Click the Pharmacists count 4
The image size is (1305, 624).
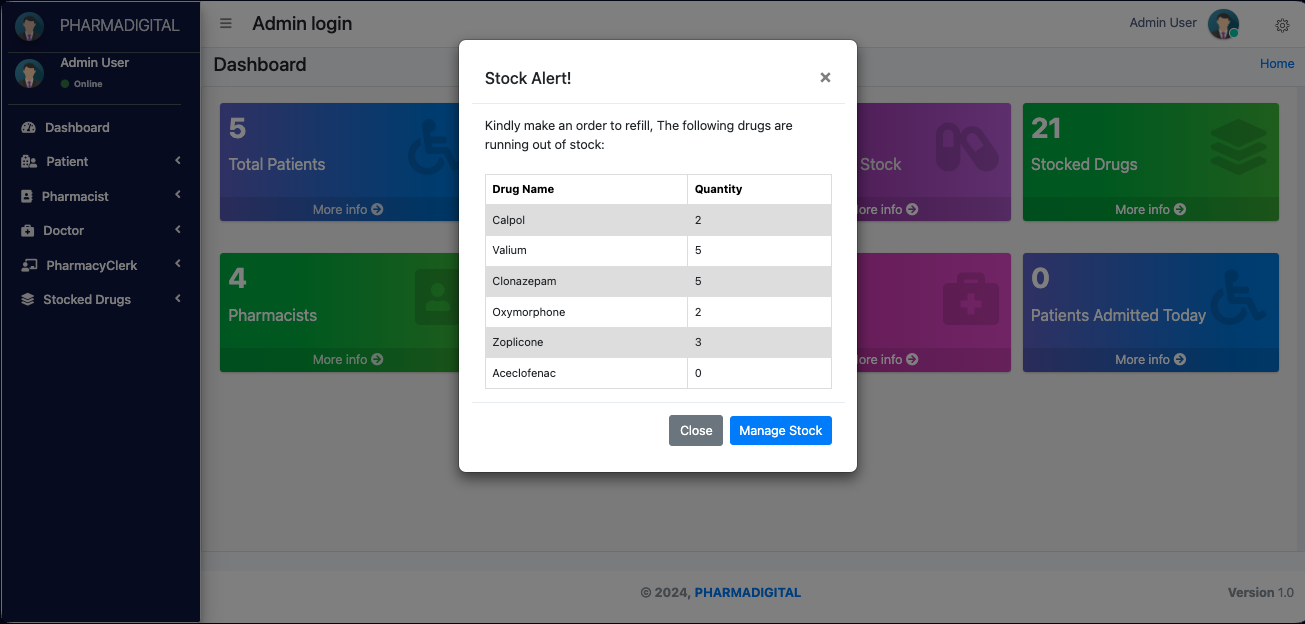tap(238, 278)
